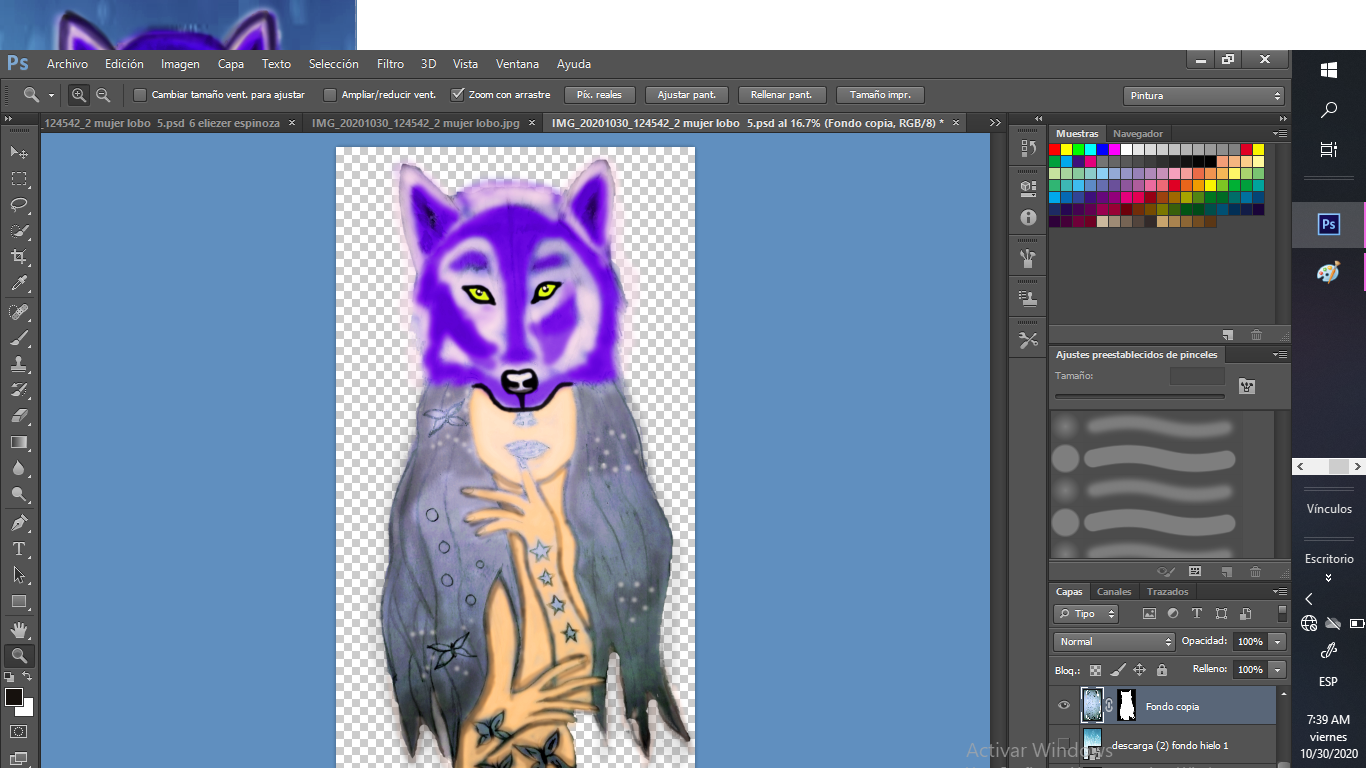Open the Normal blend mode dropdown
Viewport: 1366px width, 768px height.
[1114, 642]
